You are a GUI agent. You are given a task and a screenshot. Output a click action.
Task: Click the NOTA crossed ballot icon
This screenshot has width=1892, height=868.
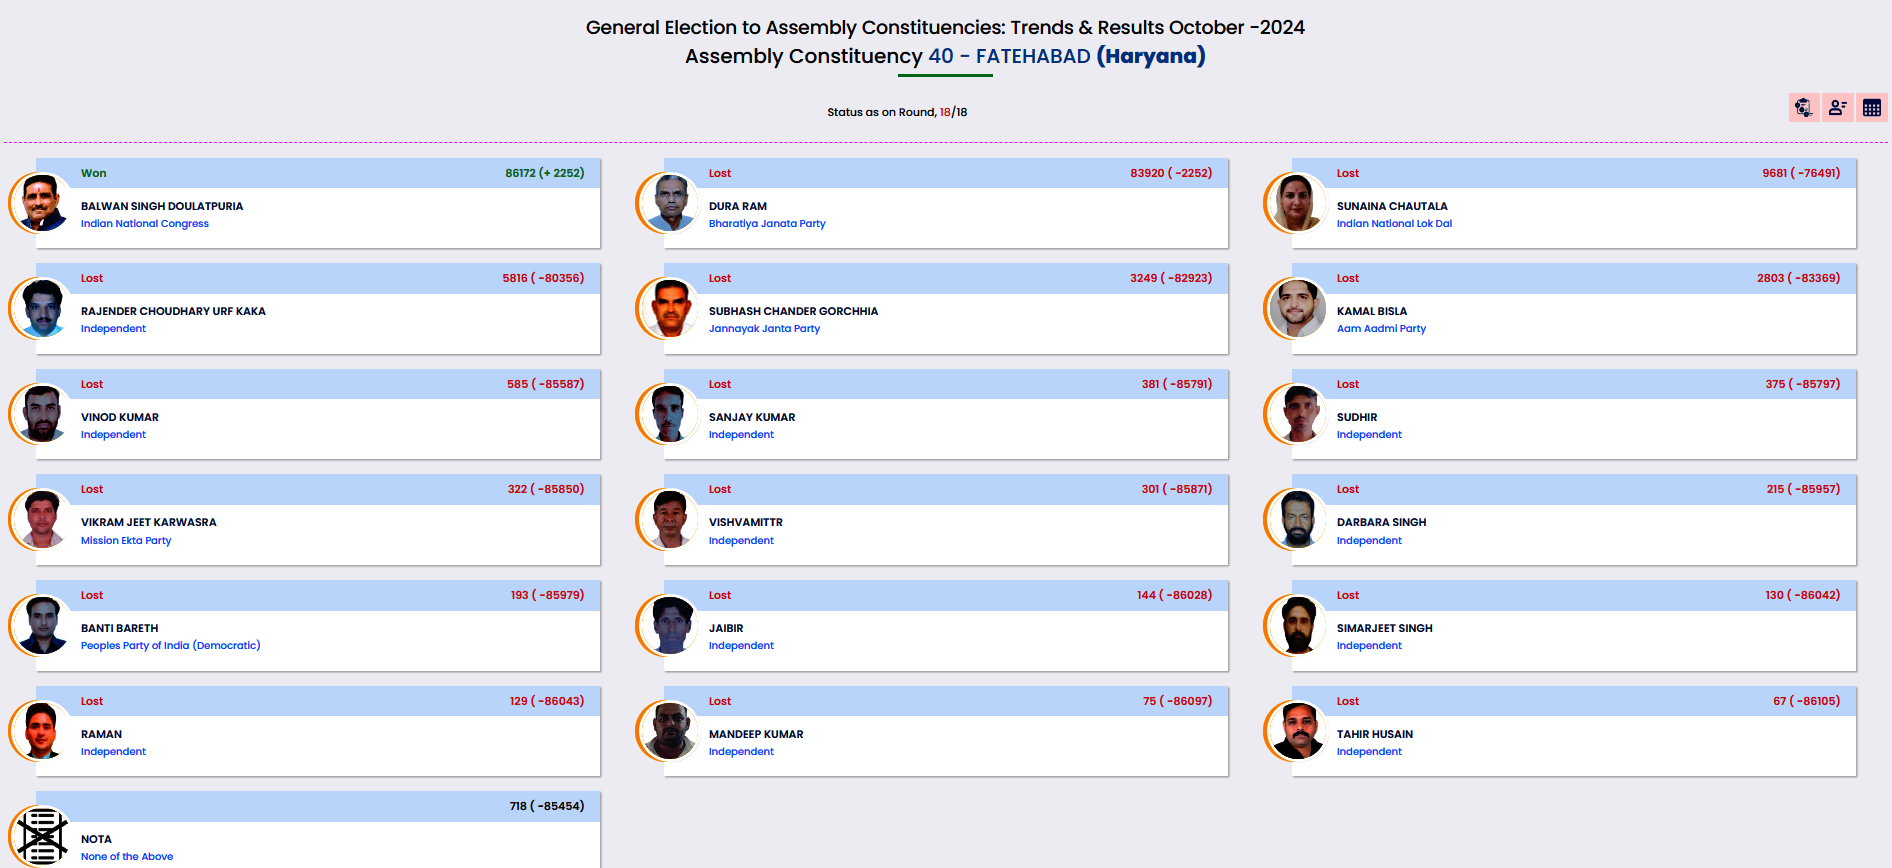click(x=42, y=835)
